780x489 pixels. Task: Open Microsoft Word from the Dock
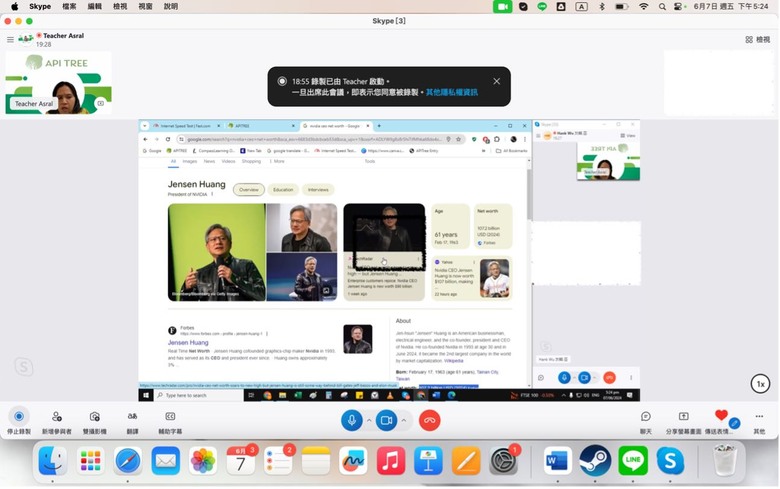pyautogui.click(x=558, y=461)
